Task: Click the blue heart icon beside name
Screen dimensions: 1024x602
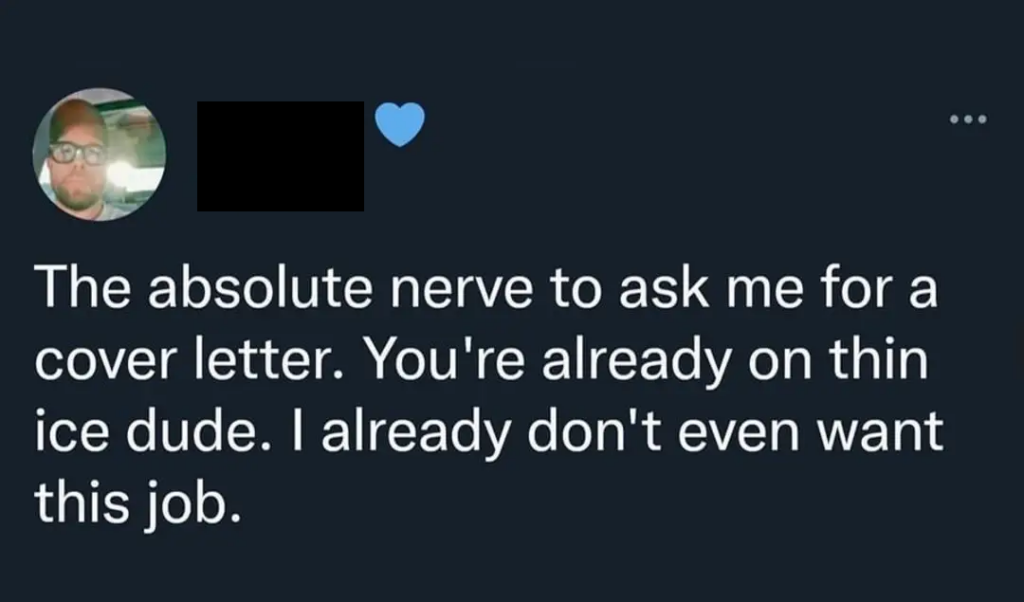Action: 400,124
